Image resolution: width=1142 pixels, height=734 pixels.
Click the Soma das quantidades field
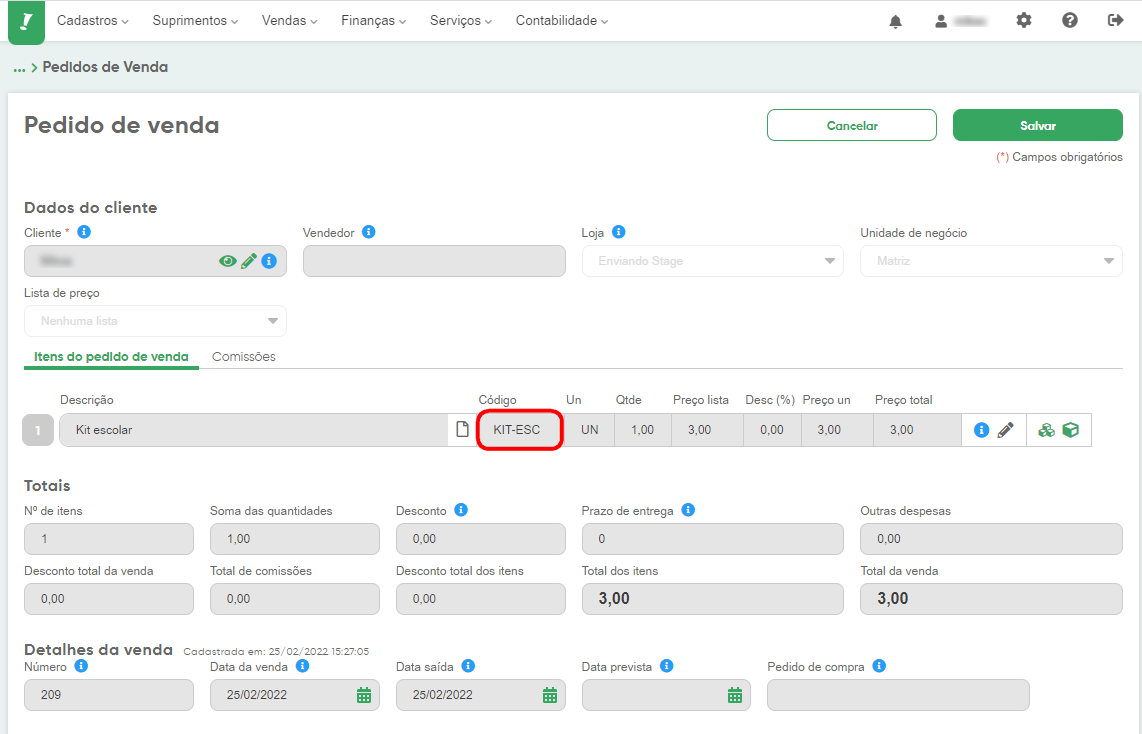[294, 539]
